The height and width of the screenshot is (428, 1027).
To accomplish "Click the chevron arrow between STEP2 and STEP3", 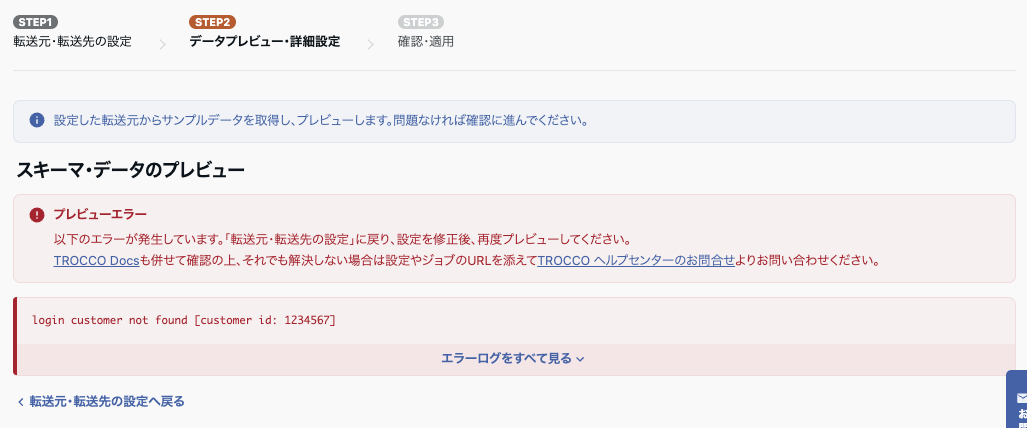I will click(371, 45).
